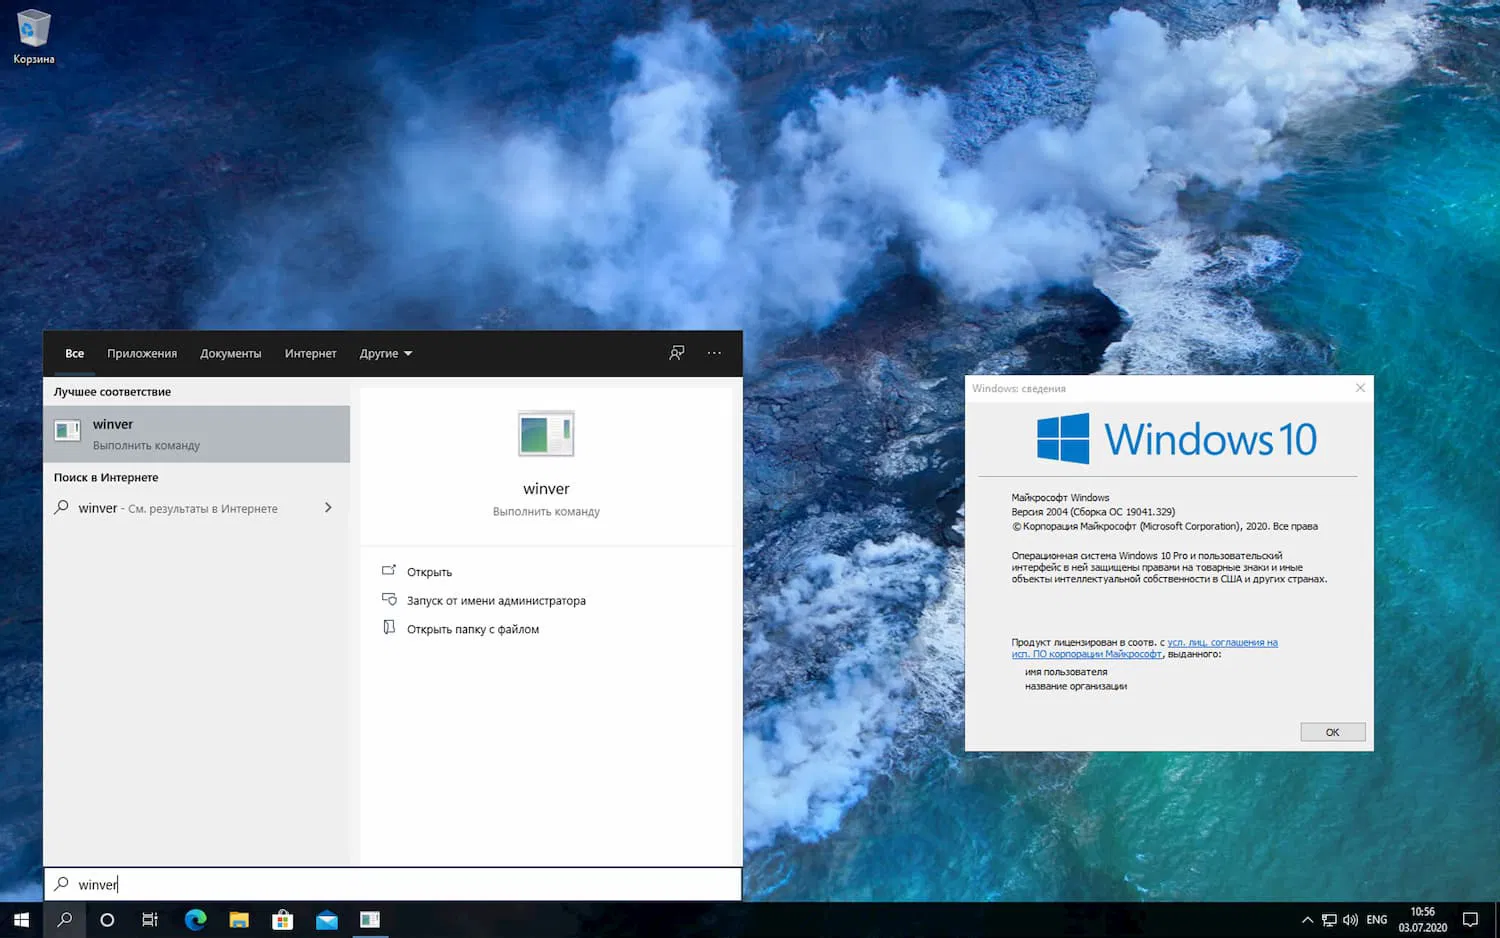This screenshot has height=938, width=1500.
Task: Switch to the Документы search tab
Action: [231, 354]
